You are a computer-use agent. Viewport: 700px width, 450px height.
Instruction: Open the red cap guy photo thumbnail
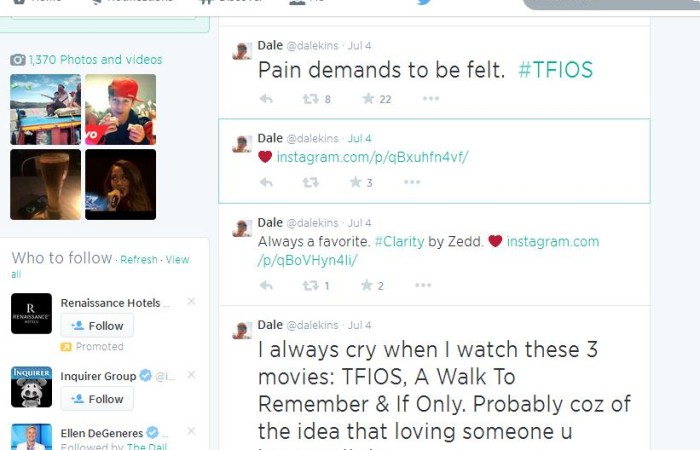click(x=121, y=109)
